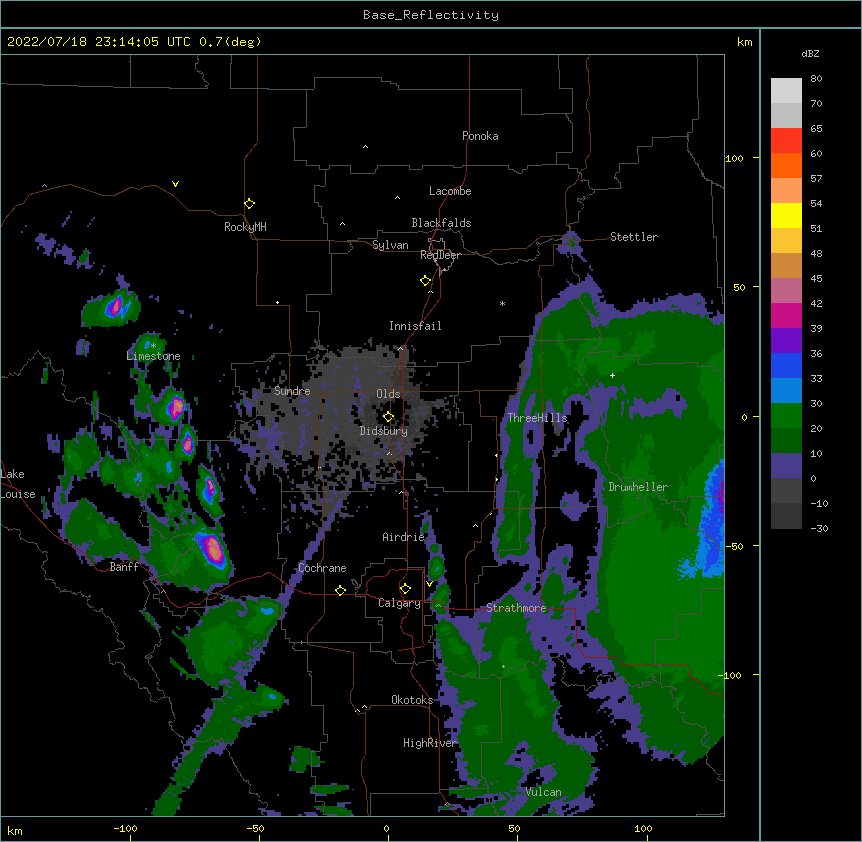Click the Cochrane map label
Image resolution: width=862 pixels, height=842 pixels.
(322, 568)
